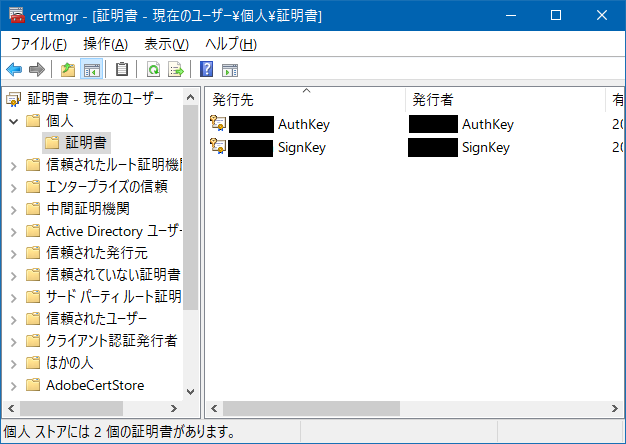This screenshot has width=626, height=444.
Task: Expand the ほかの人 node
Action: coord(14,364)
